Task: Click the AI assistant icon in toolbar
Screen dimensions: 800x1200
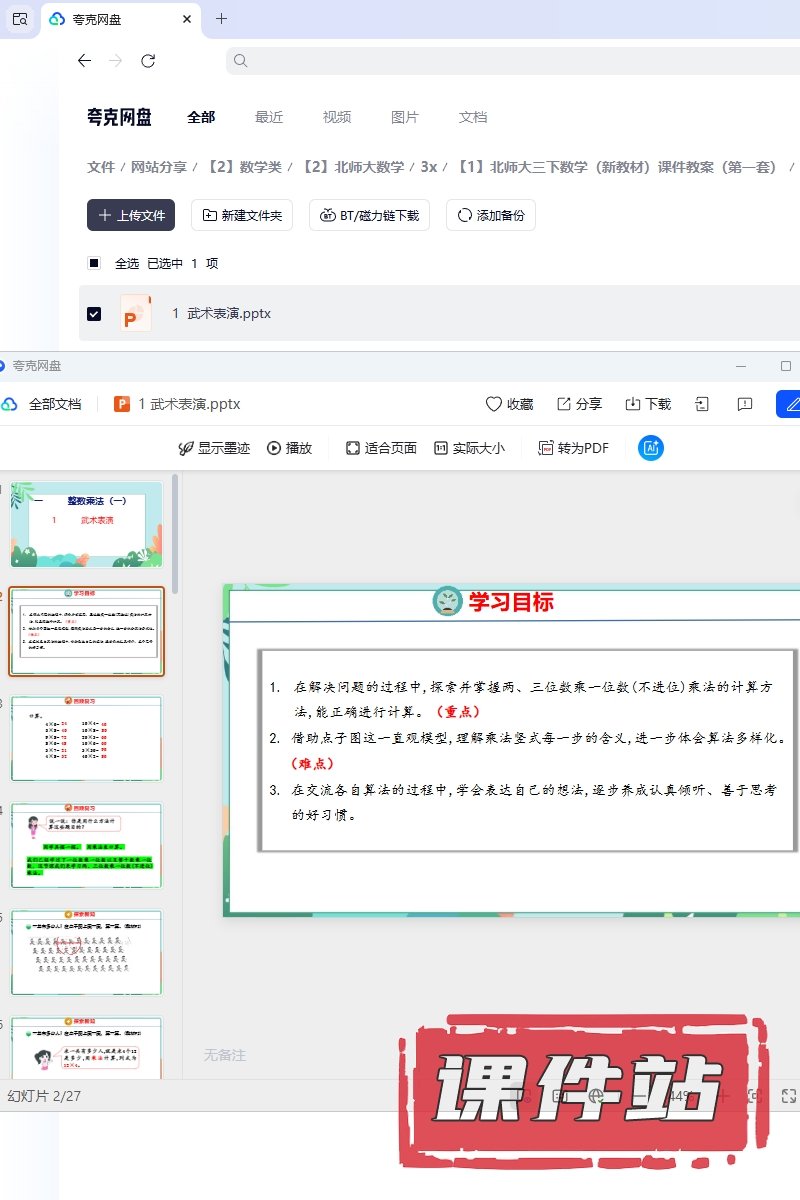Action: point(651,448)
